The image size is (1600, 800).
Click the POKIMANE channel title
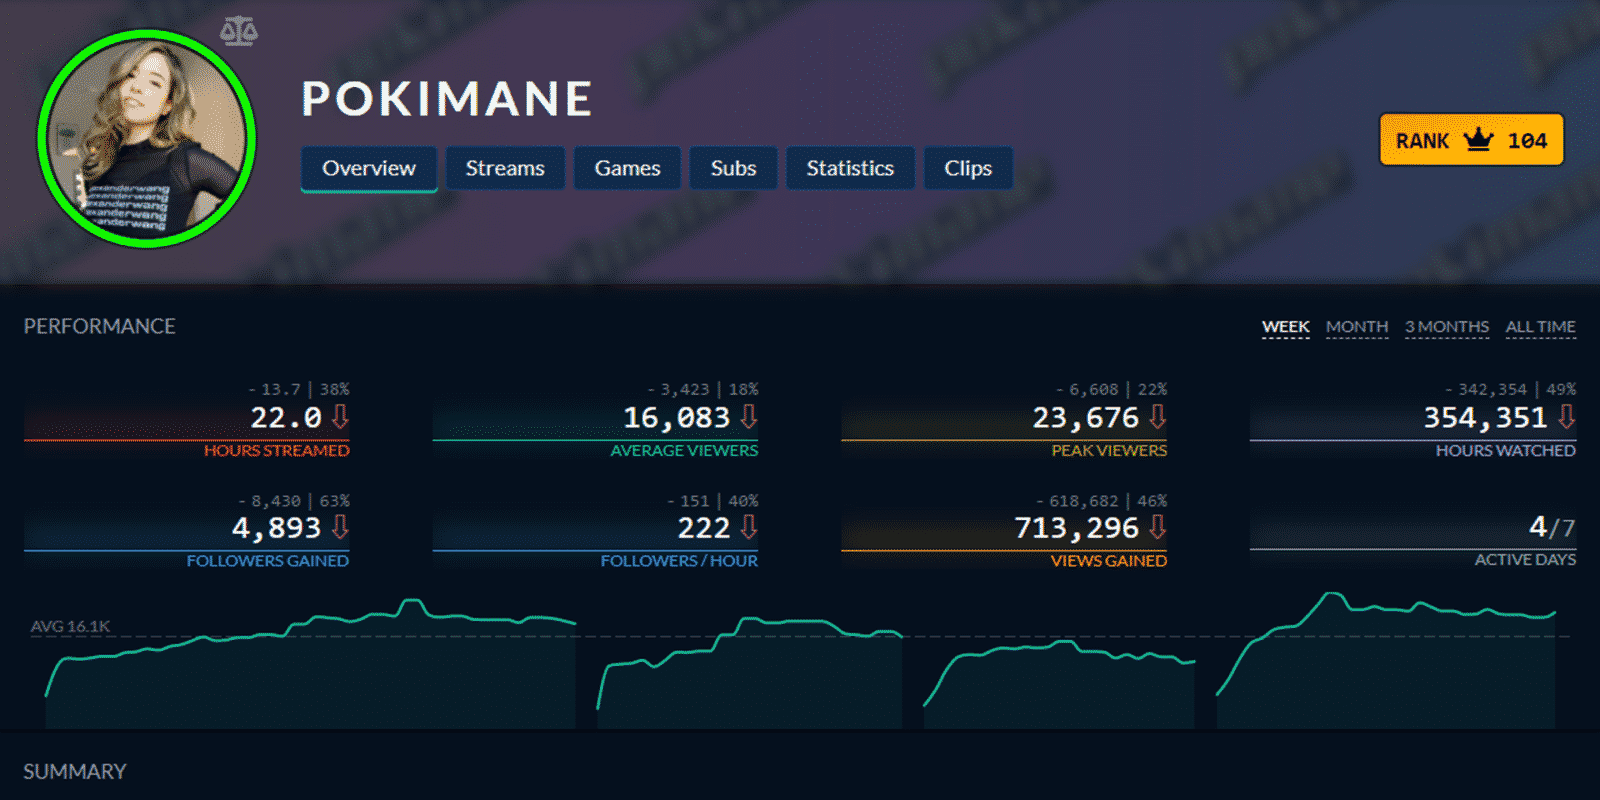coord(448,98)
